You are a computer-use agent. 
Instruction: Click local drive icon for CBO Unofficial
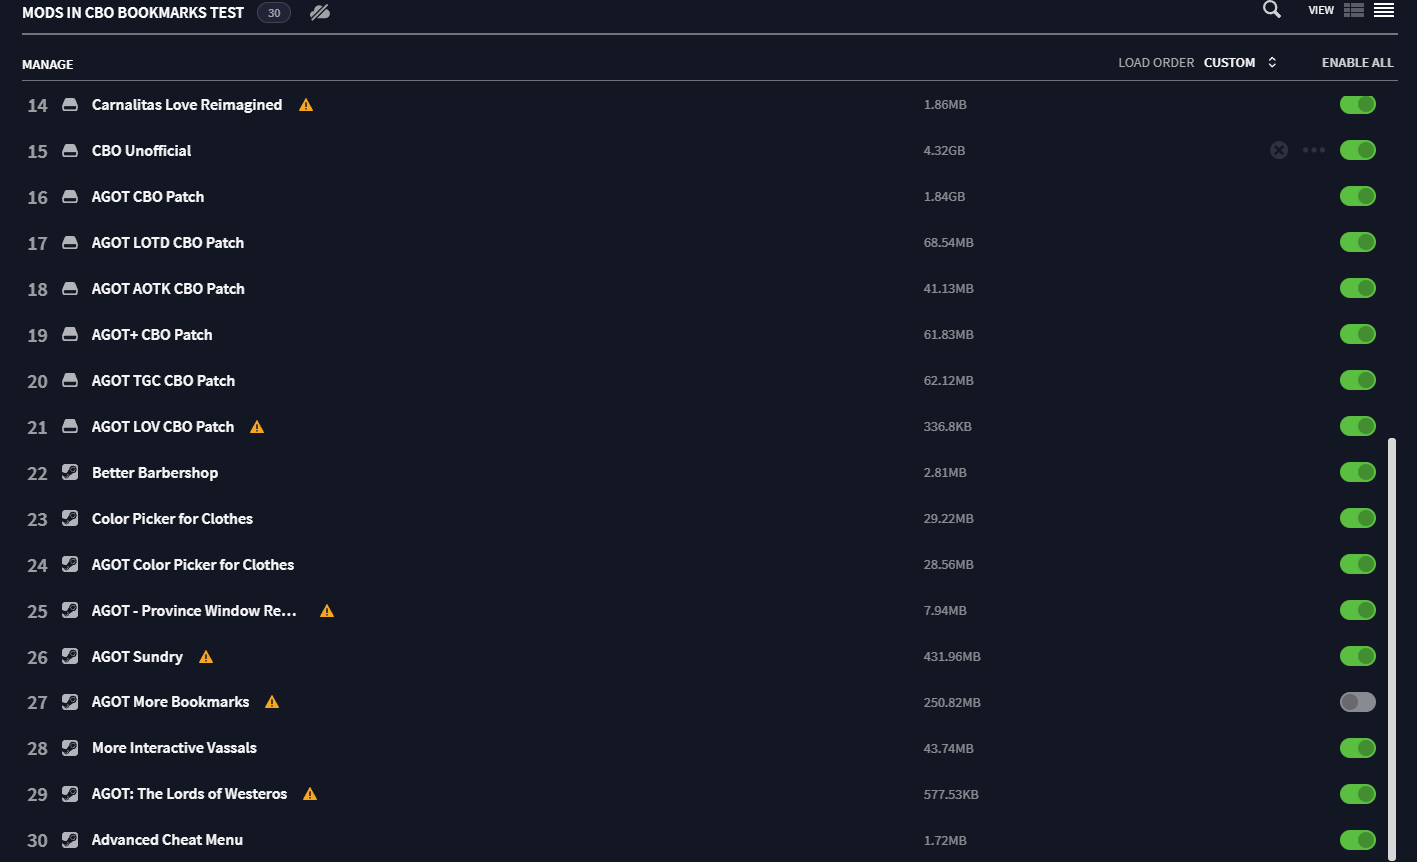[x=70, y=151]
